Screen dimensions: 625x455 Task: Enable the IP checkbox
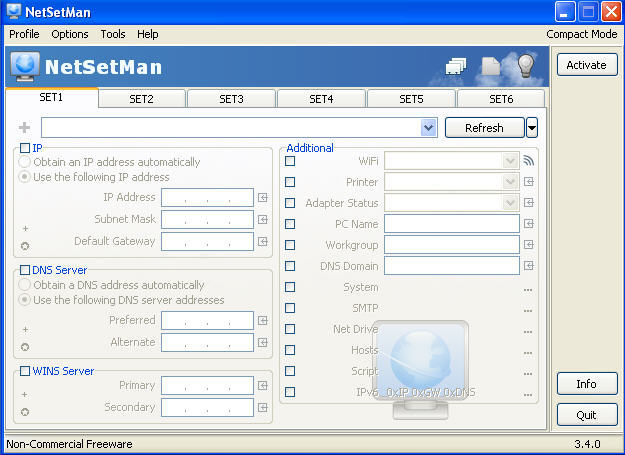click(25, 148)
